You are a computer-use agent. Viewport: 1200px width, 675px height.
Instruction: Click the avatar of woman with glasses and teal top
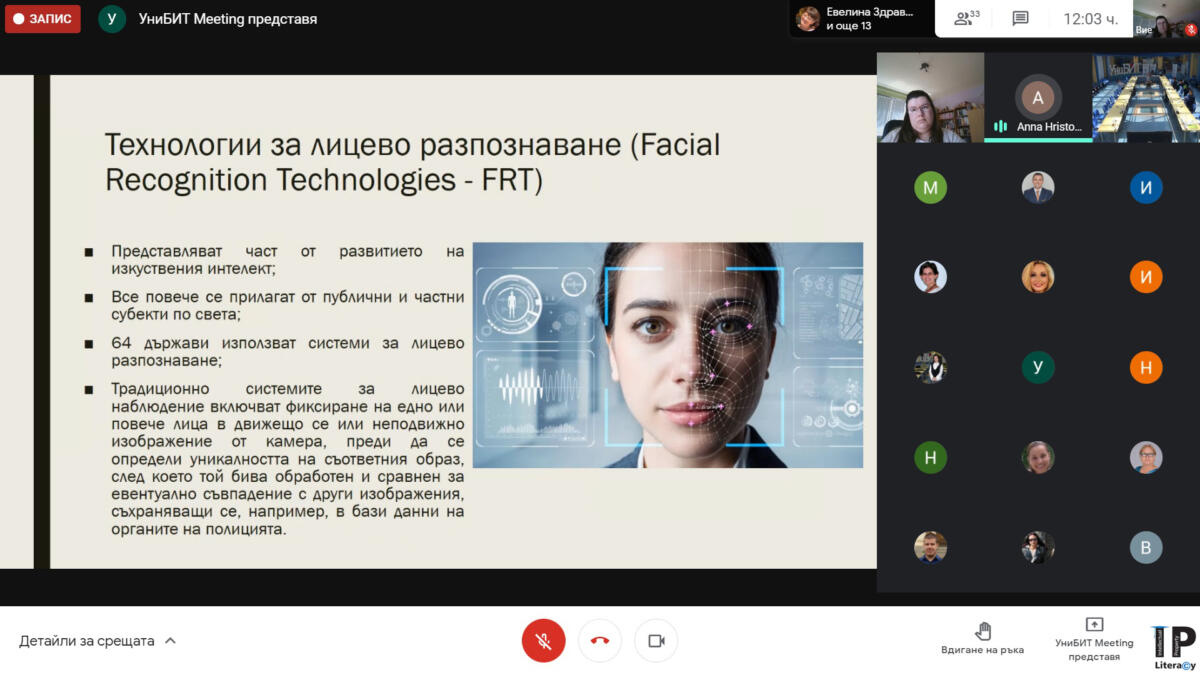click(1146, 457)
